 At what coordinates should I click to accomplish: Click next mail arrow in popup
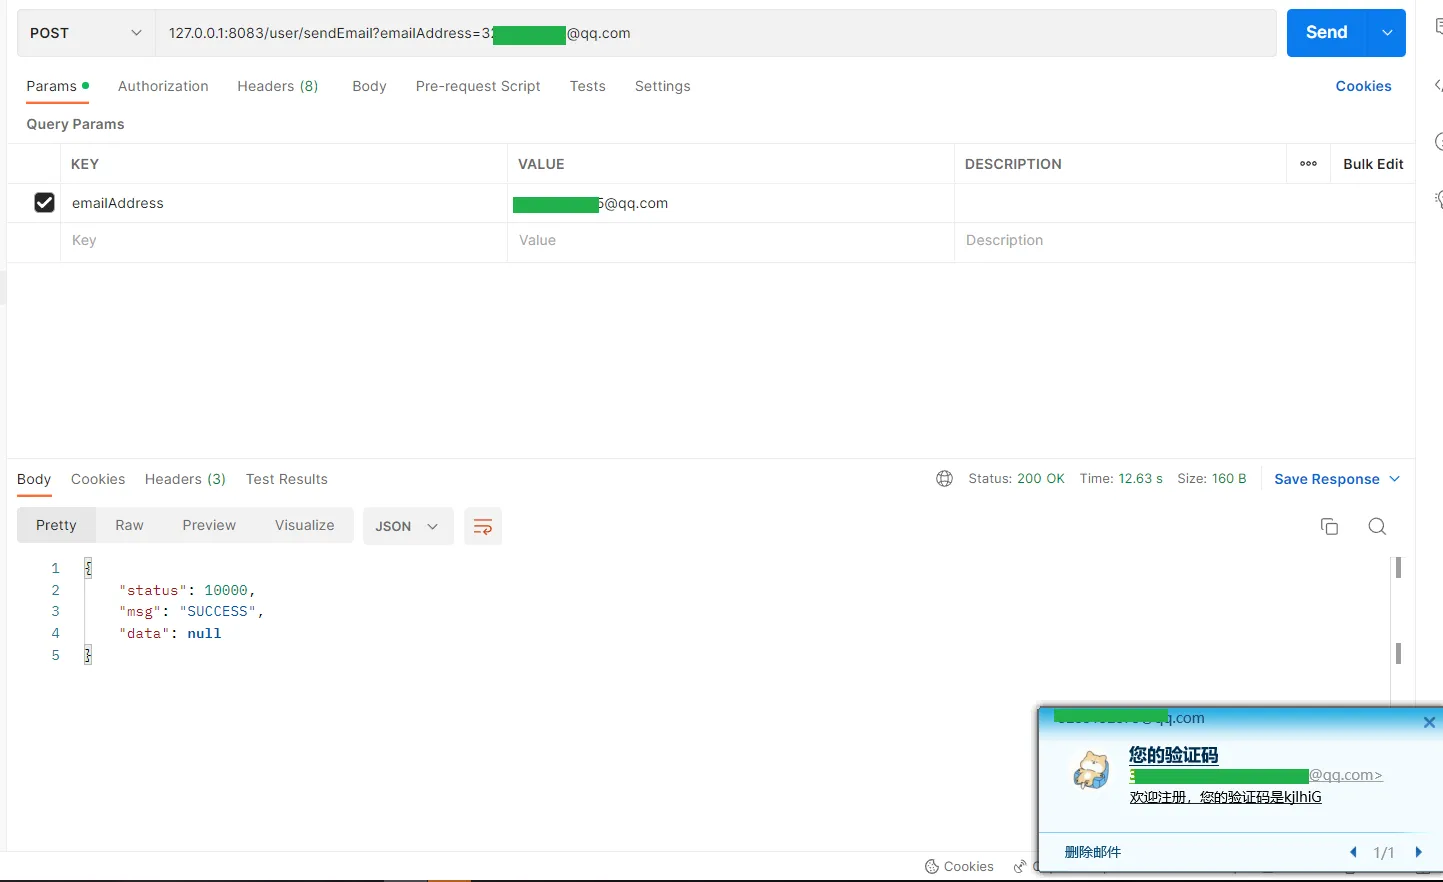tap(1418, 852)
